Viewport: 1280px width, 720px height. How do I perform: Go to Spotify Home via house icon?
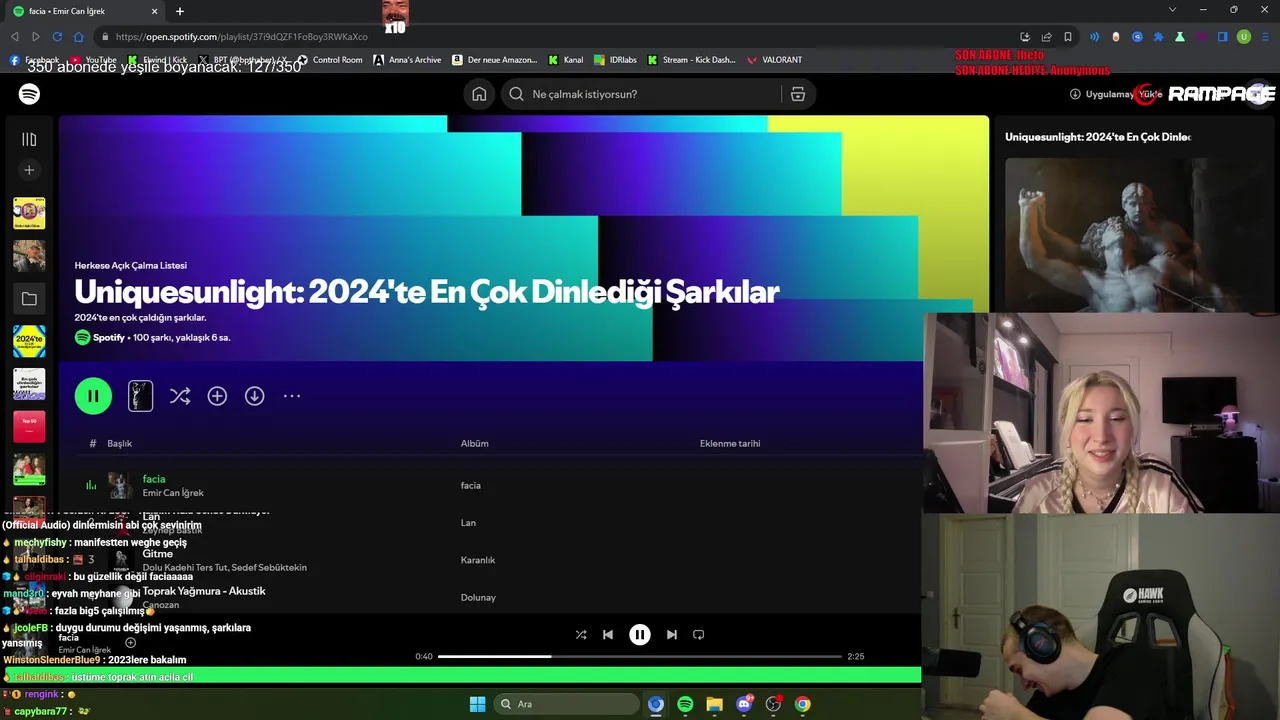[x=479, y=94]
